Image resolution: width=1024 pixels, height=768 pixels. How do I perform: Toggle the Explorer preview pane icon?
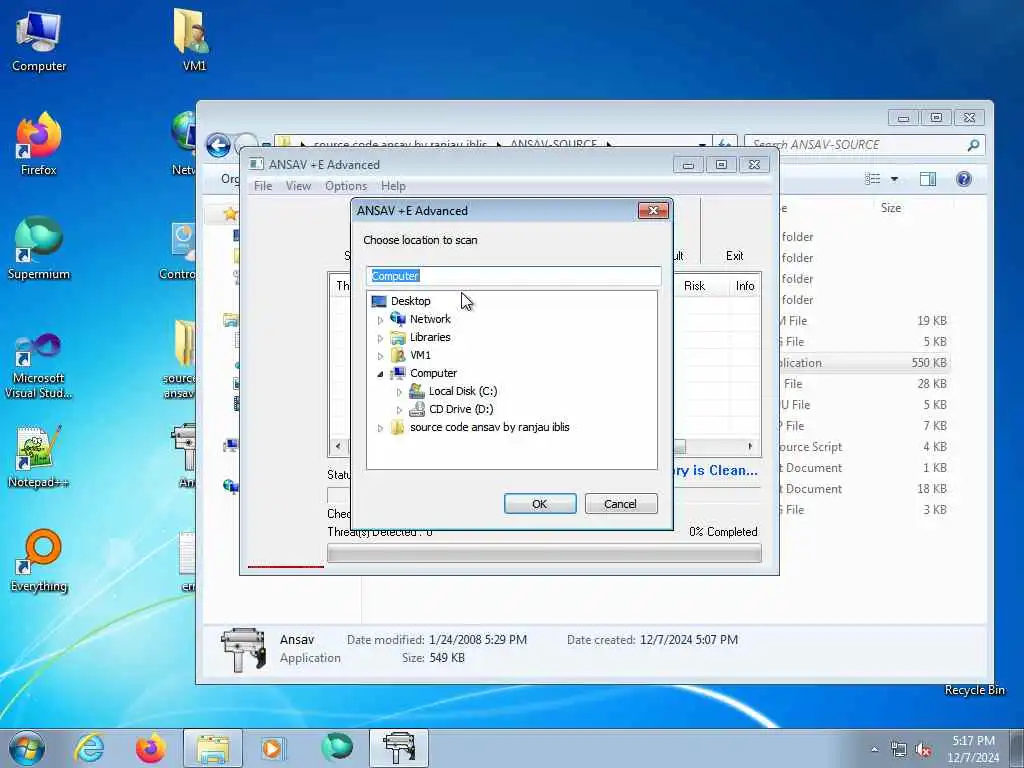coord(927,179)
